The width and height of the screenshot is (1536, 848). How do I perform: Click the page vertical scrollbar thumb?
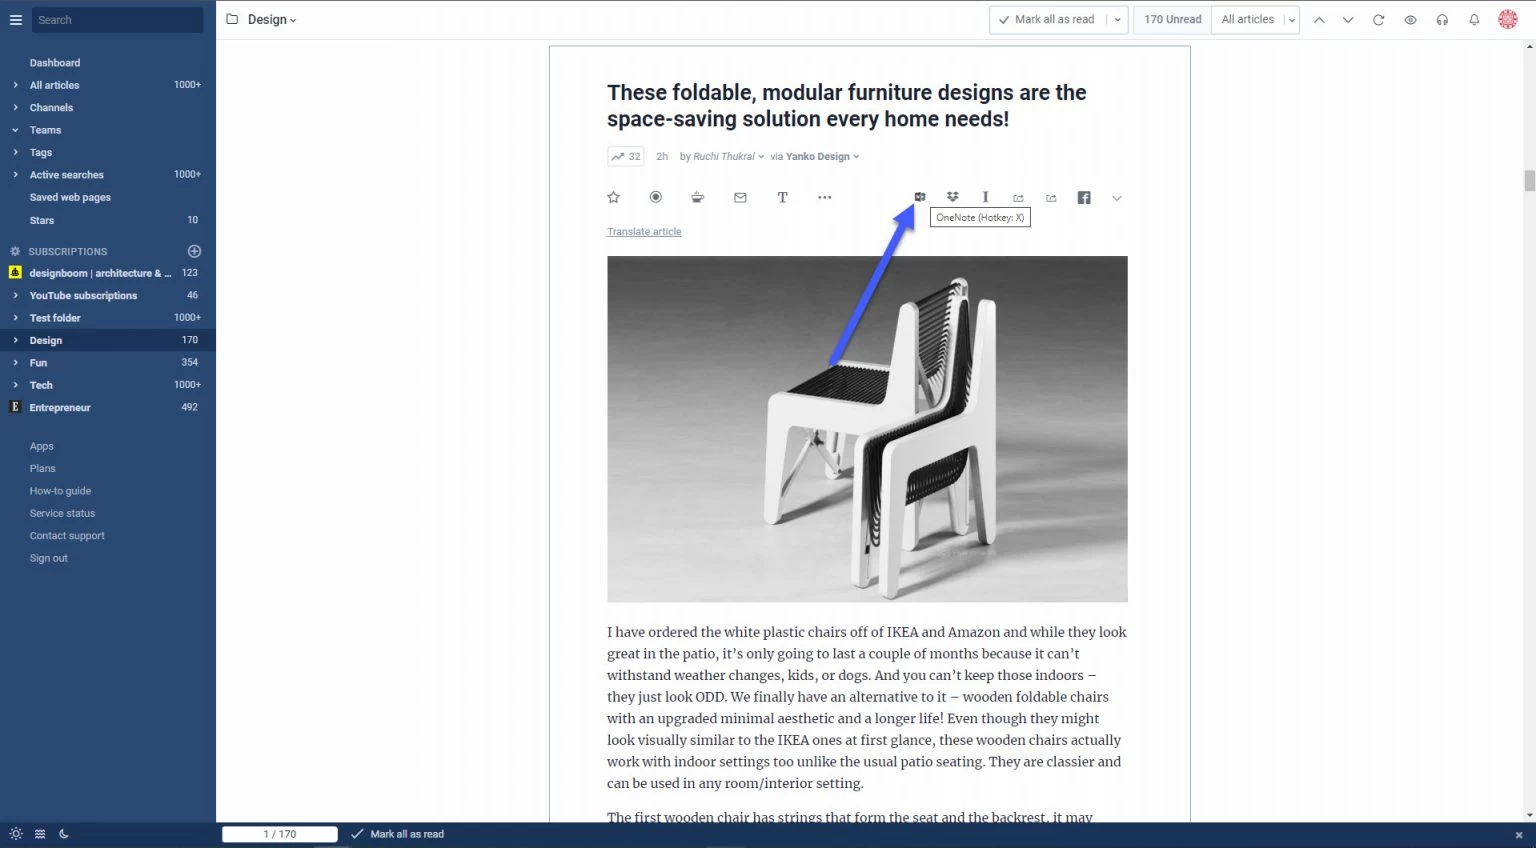coord(1529,181)
